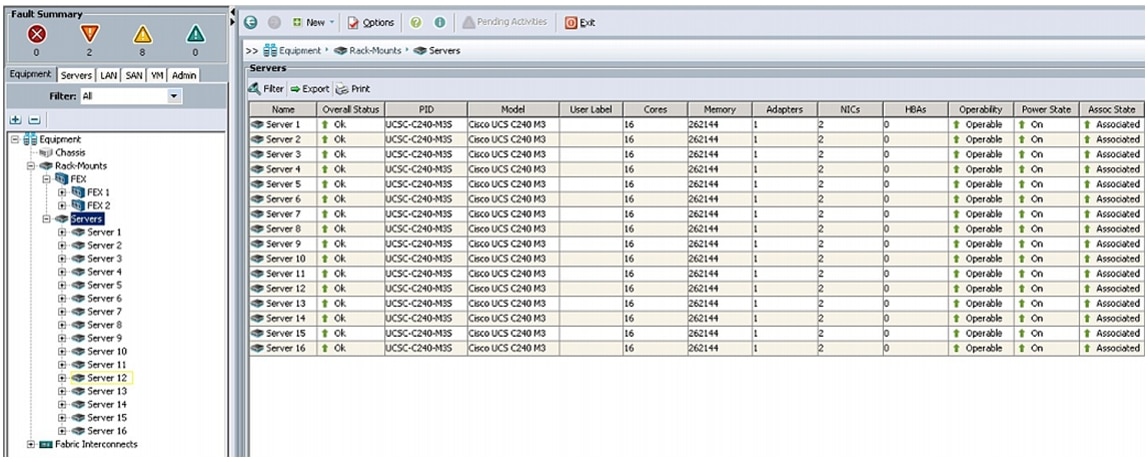Expand the Server 5 tree node

coord(63,285)
